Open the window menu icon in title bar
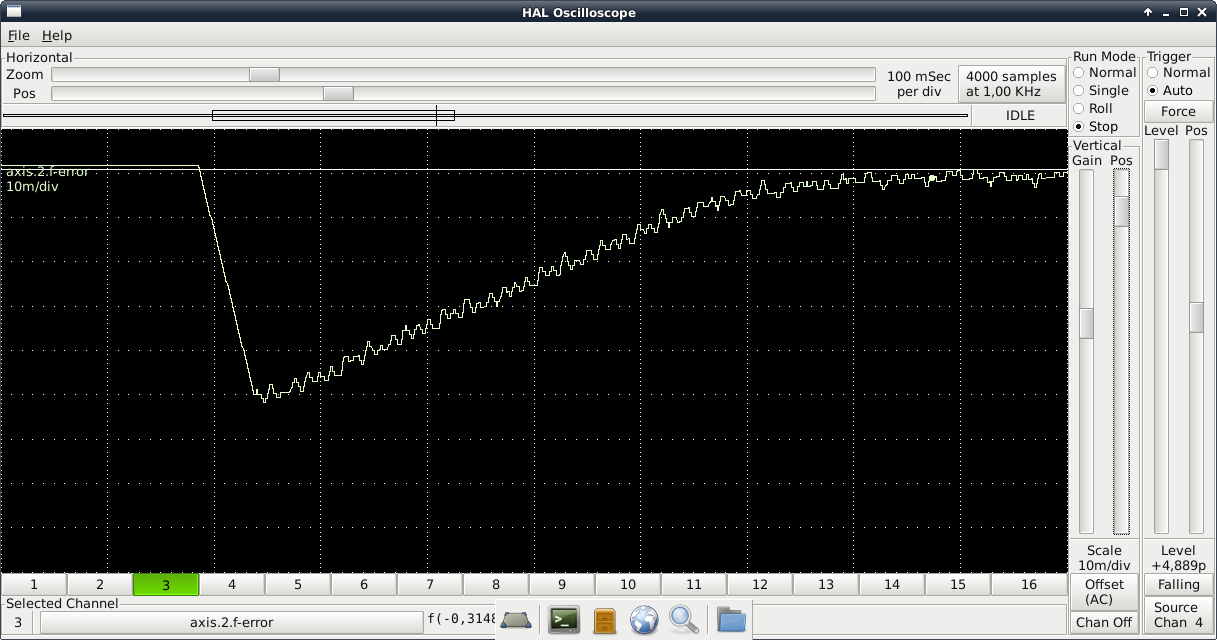The width and height of the screenshot is (1217, 640). tap(14, 12)
